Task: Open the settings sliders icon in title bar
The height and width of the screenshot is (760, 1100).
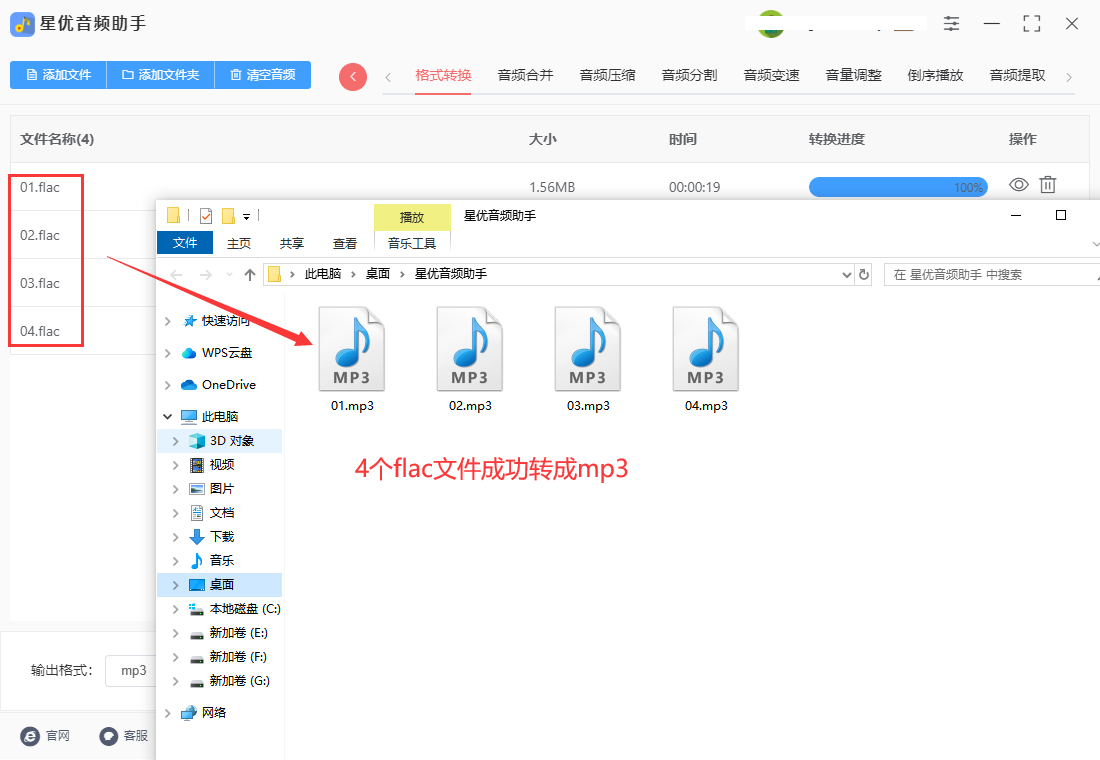Action: 951,23
